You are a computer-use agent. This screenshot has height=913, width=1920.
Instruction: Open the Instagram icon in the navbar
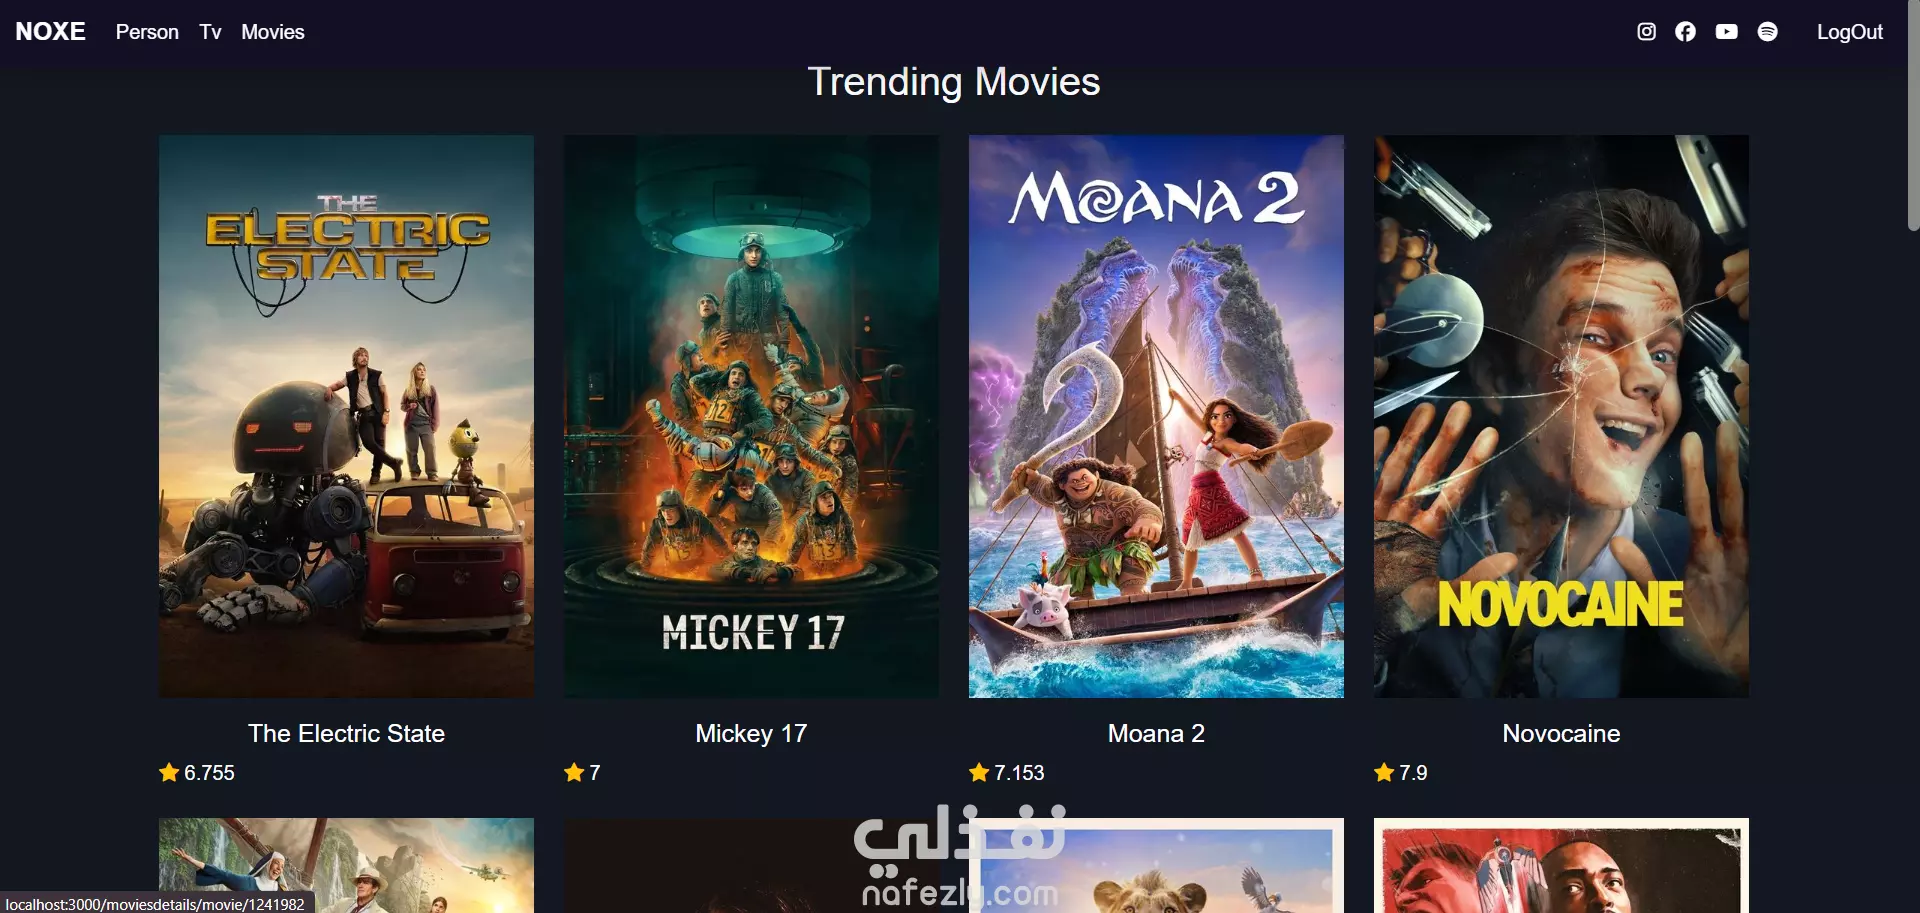pyautogui.click(x=1646, y=32)
